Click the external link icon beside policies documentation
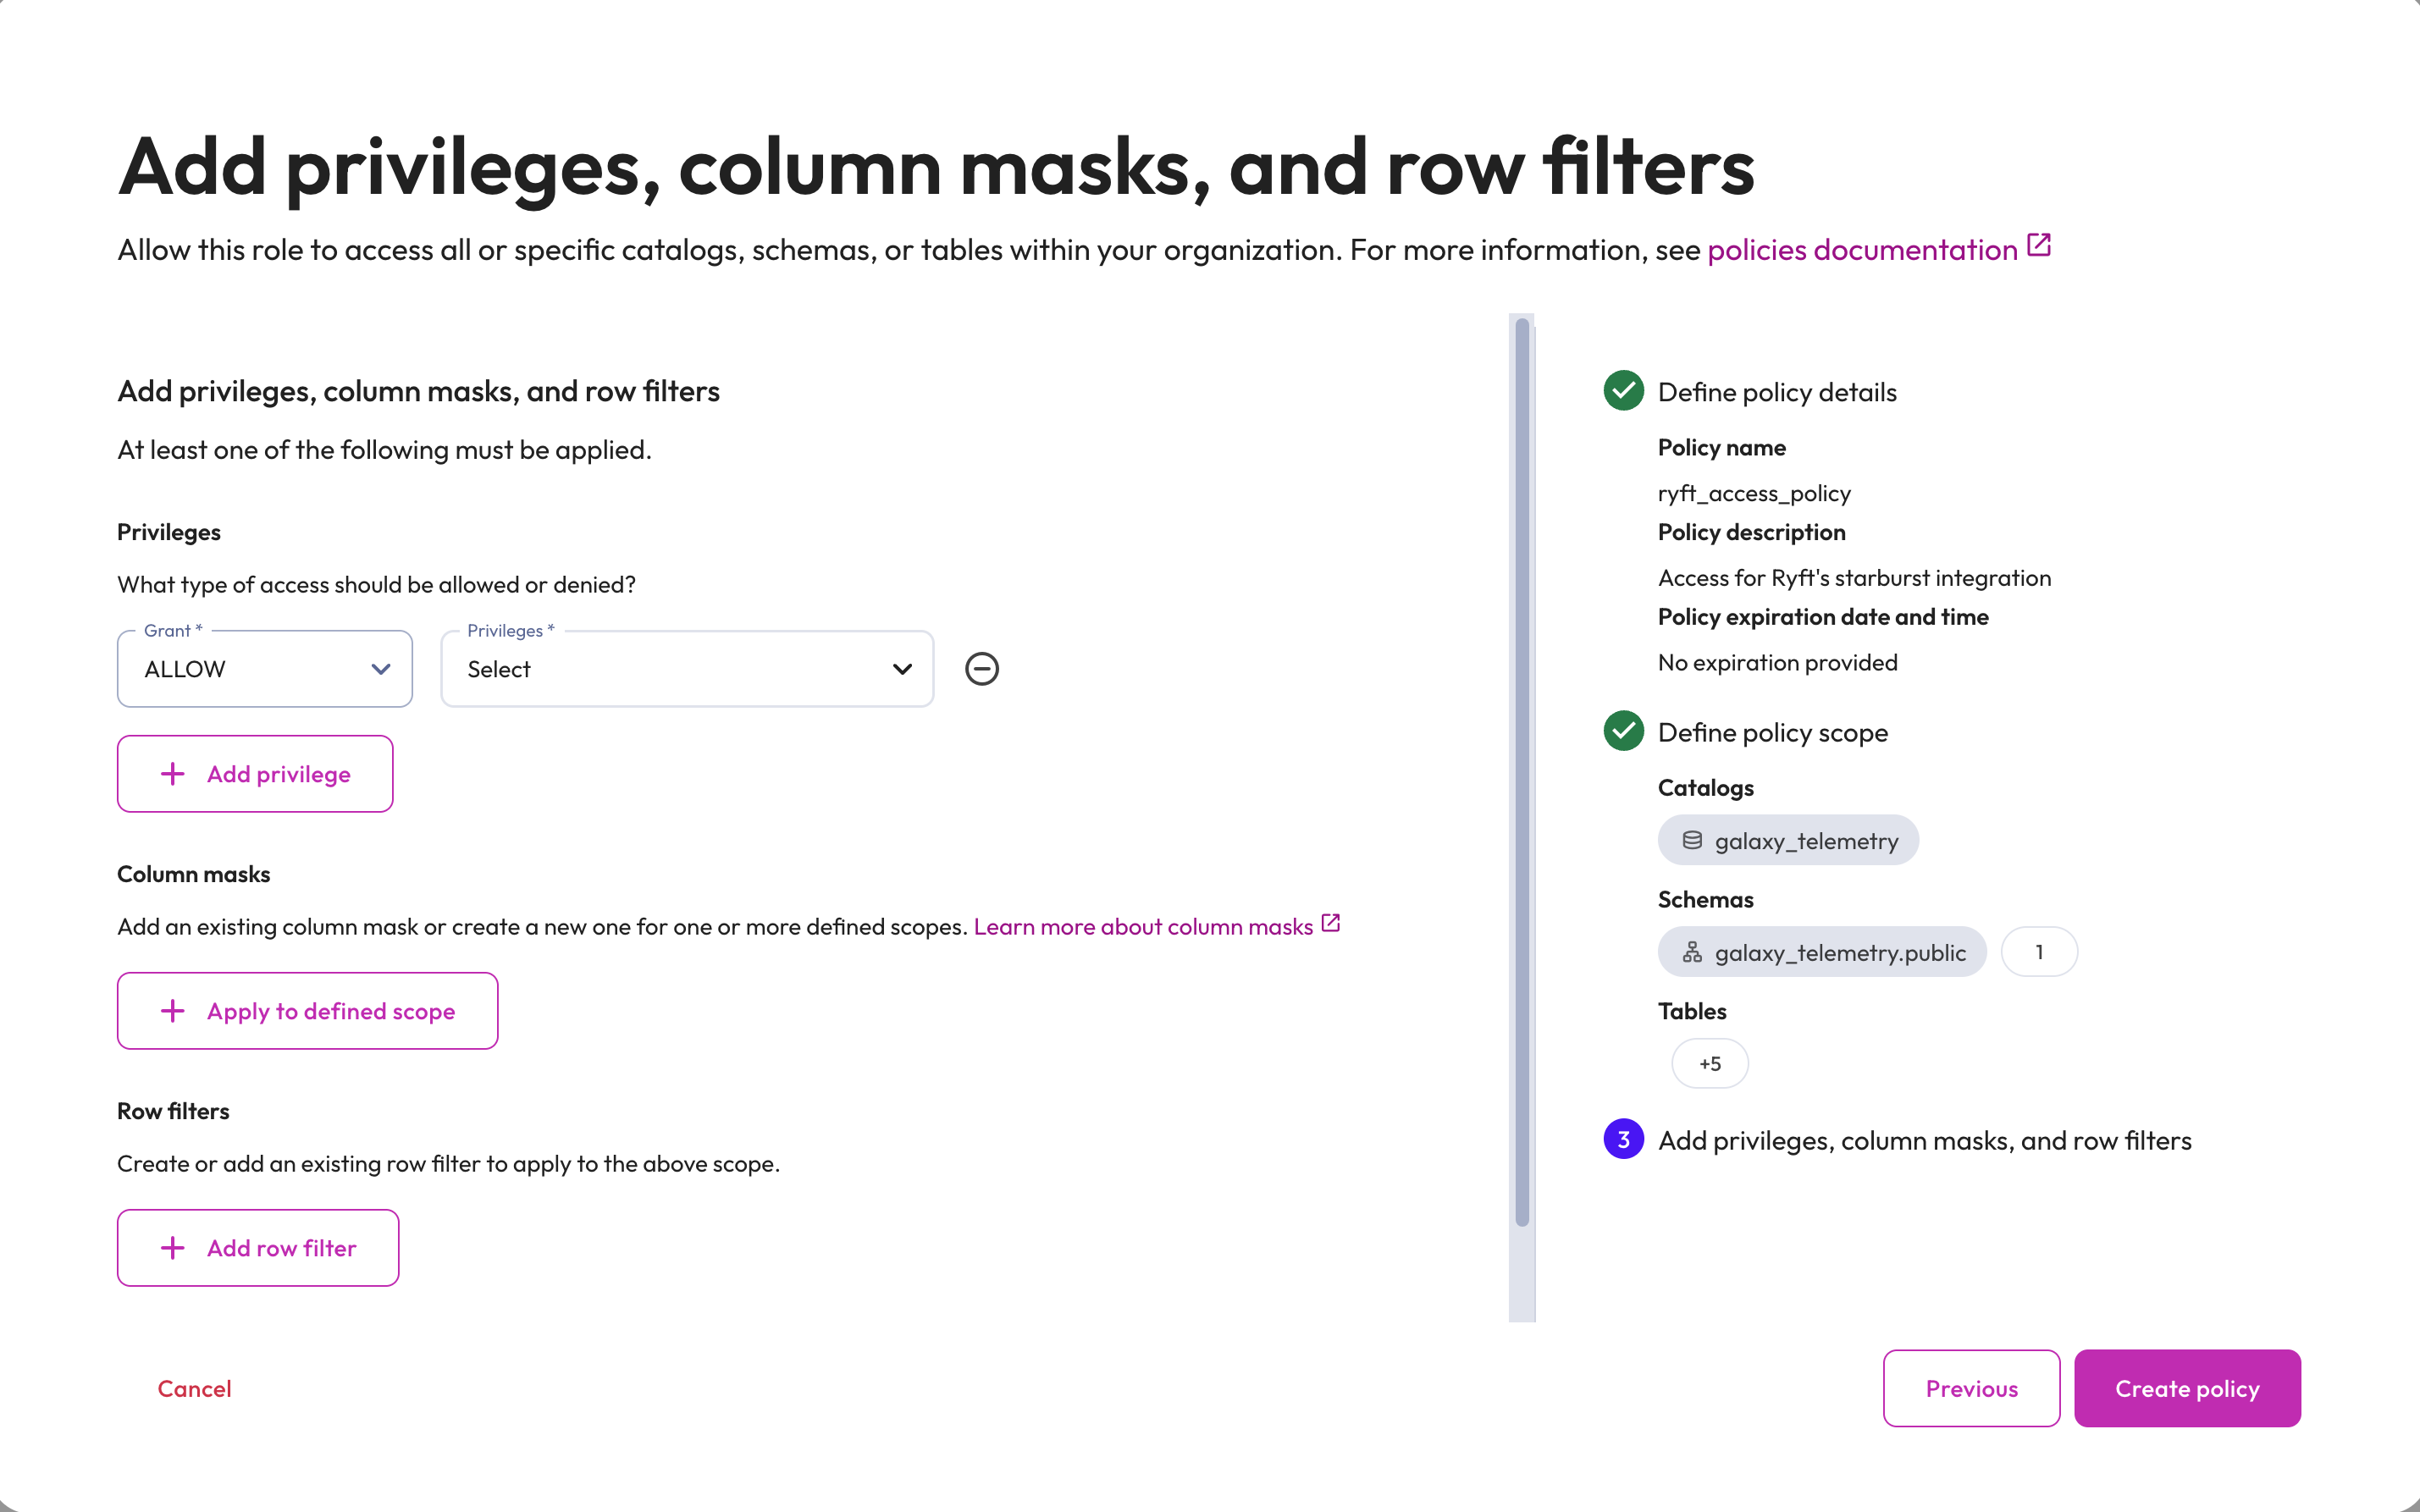The height and width of the screenshot is (1512, 2420). pyautogui.click(x=2039, y=246)
